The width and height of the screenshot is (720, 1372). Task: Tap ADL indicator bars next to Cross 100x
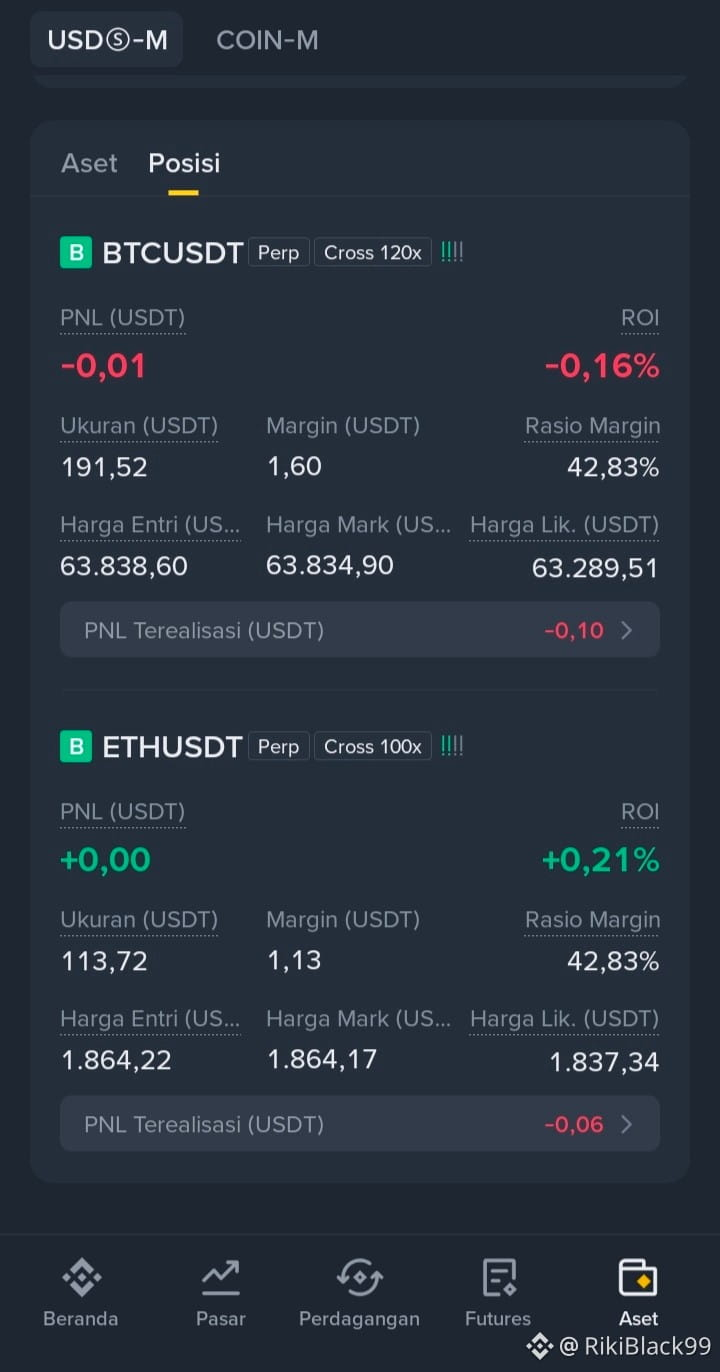(452, 746)
